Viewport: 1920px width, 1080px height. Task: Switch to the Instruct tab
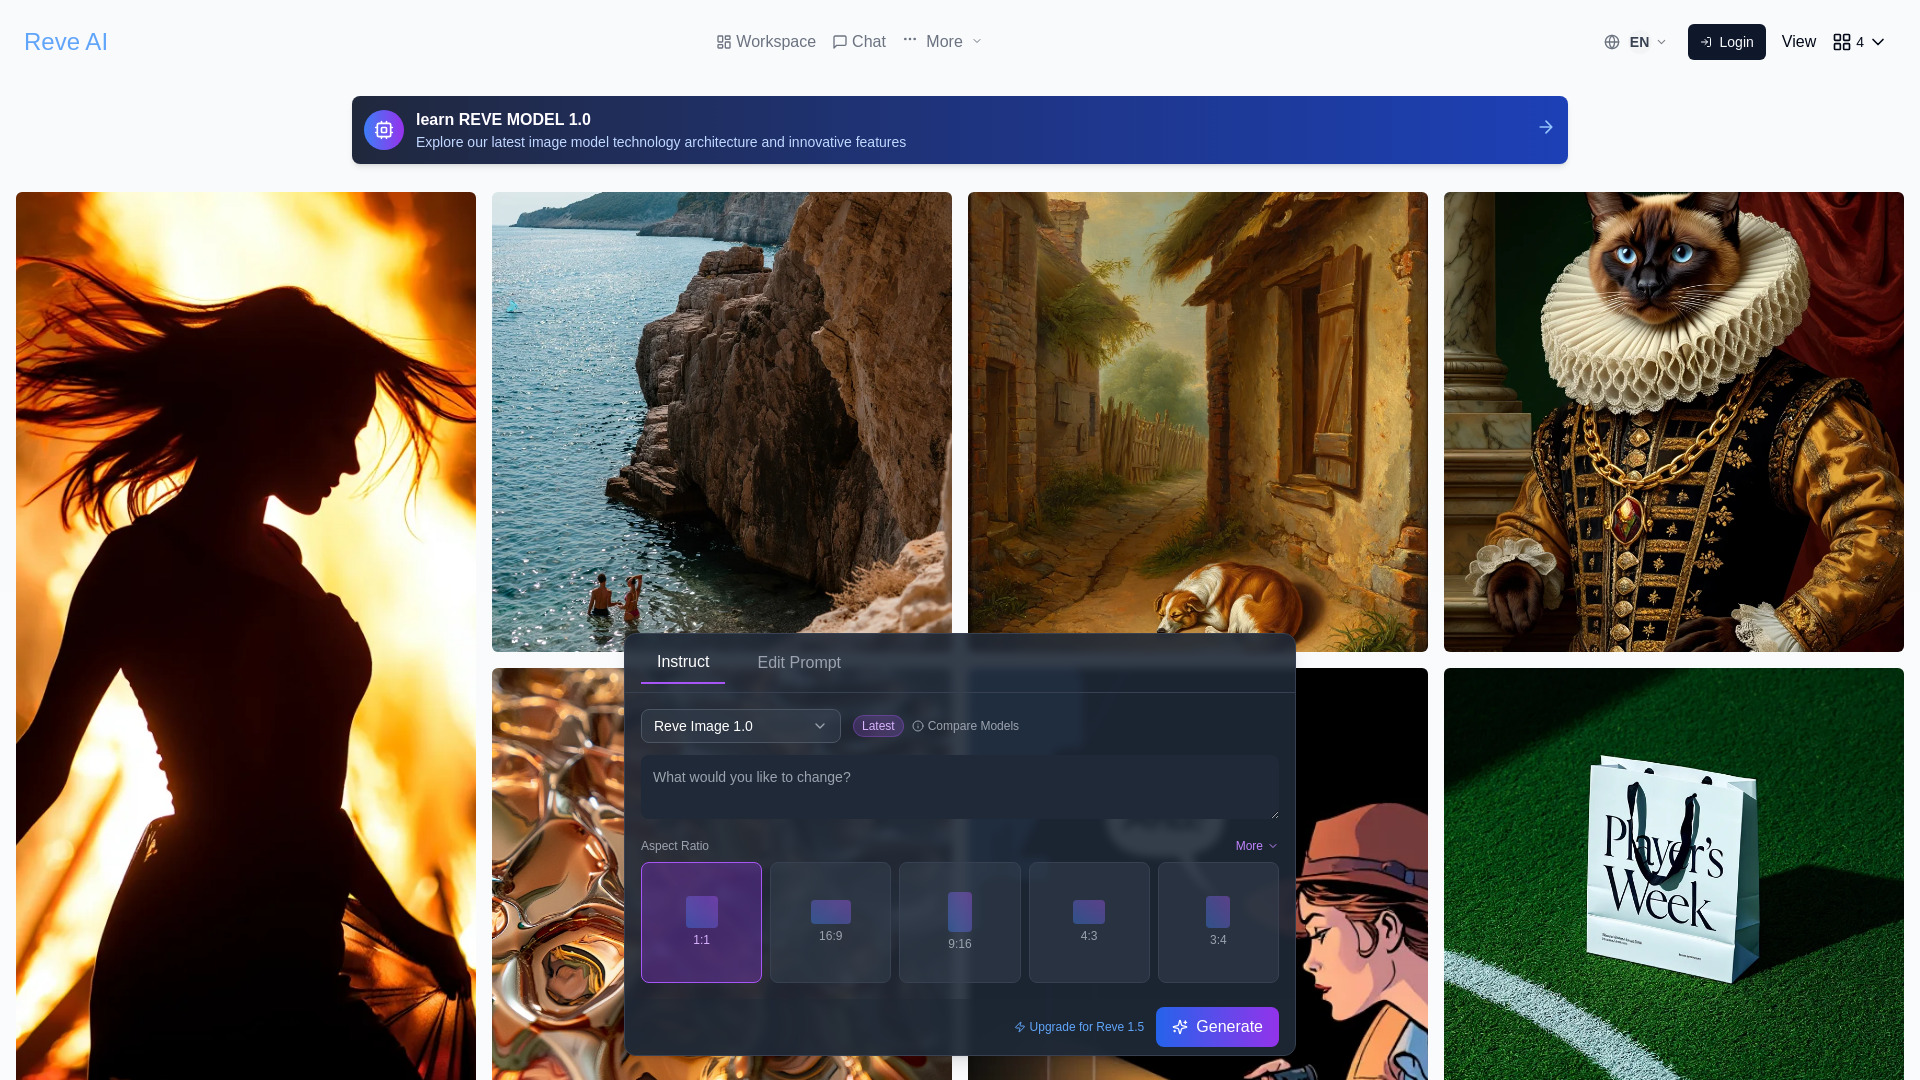point(683,662)
